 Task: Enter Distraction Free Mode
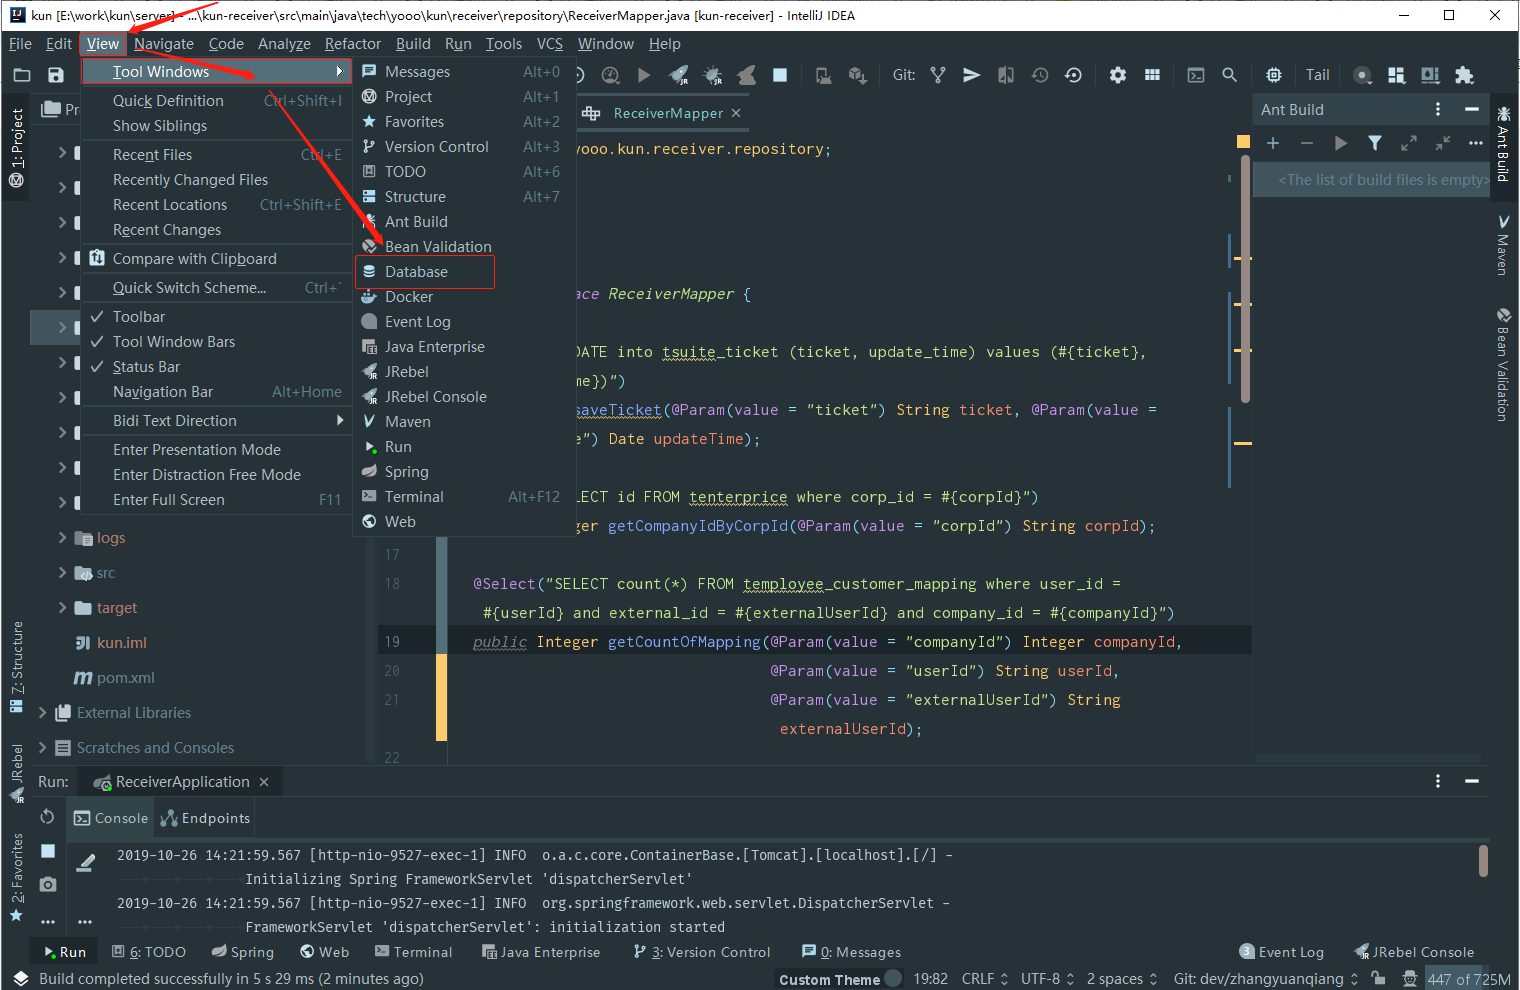click(x=217, y=475)
